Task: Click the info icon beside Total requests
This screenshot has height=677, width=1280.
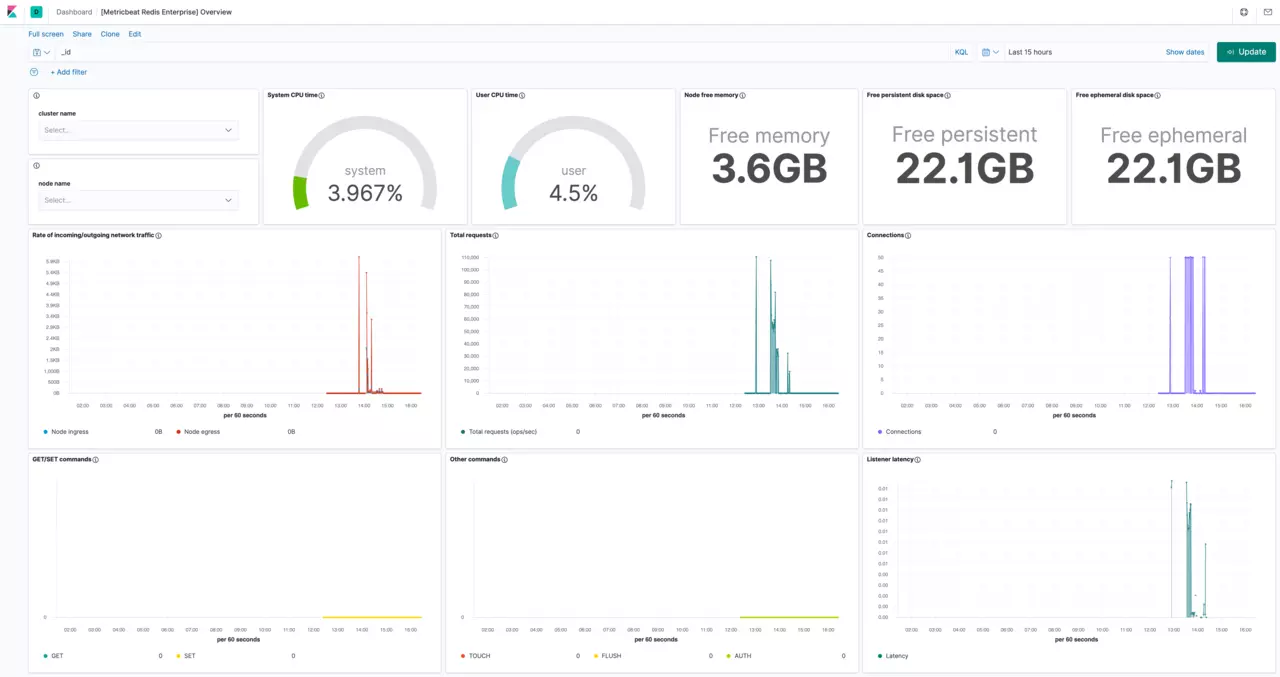Action: [496, 236]
